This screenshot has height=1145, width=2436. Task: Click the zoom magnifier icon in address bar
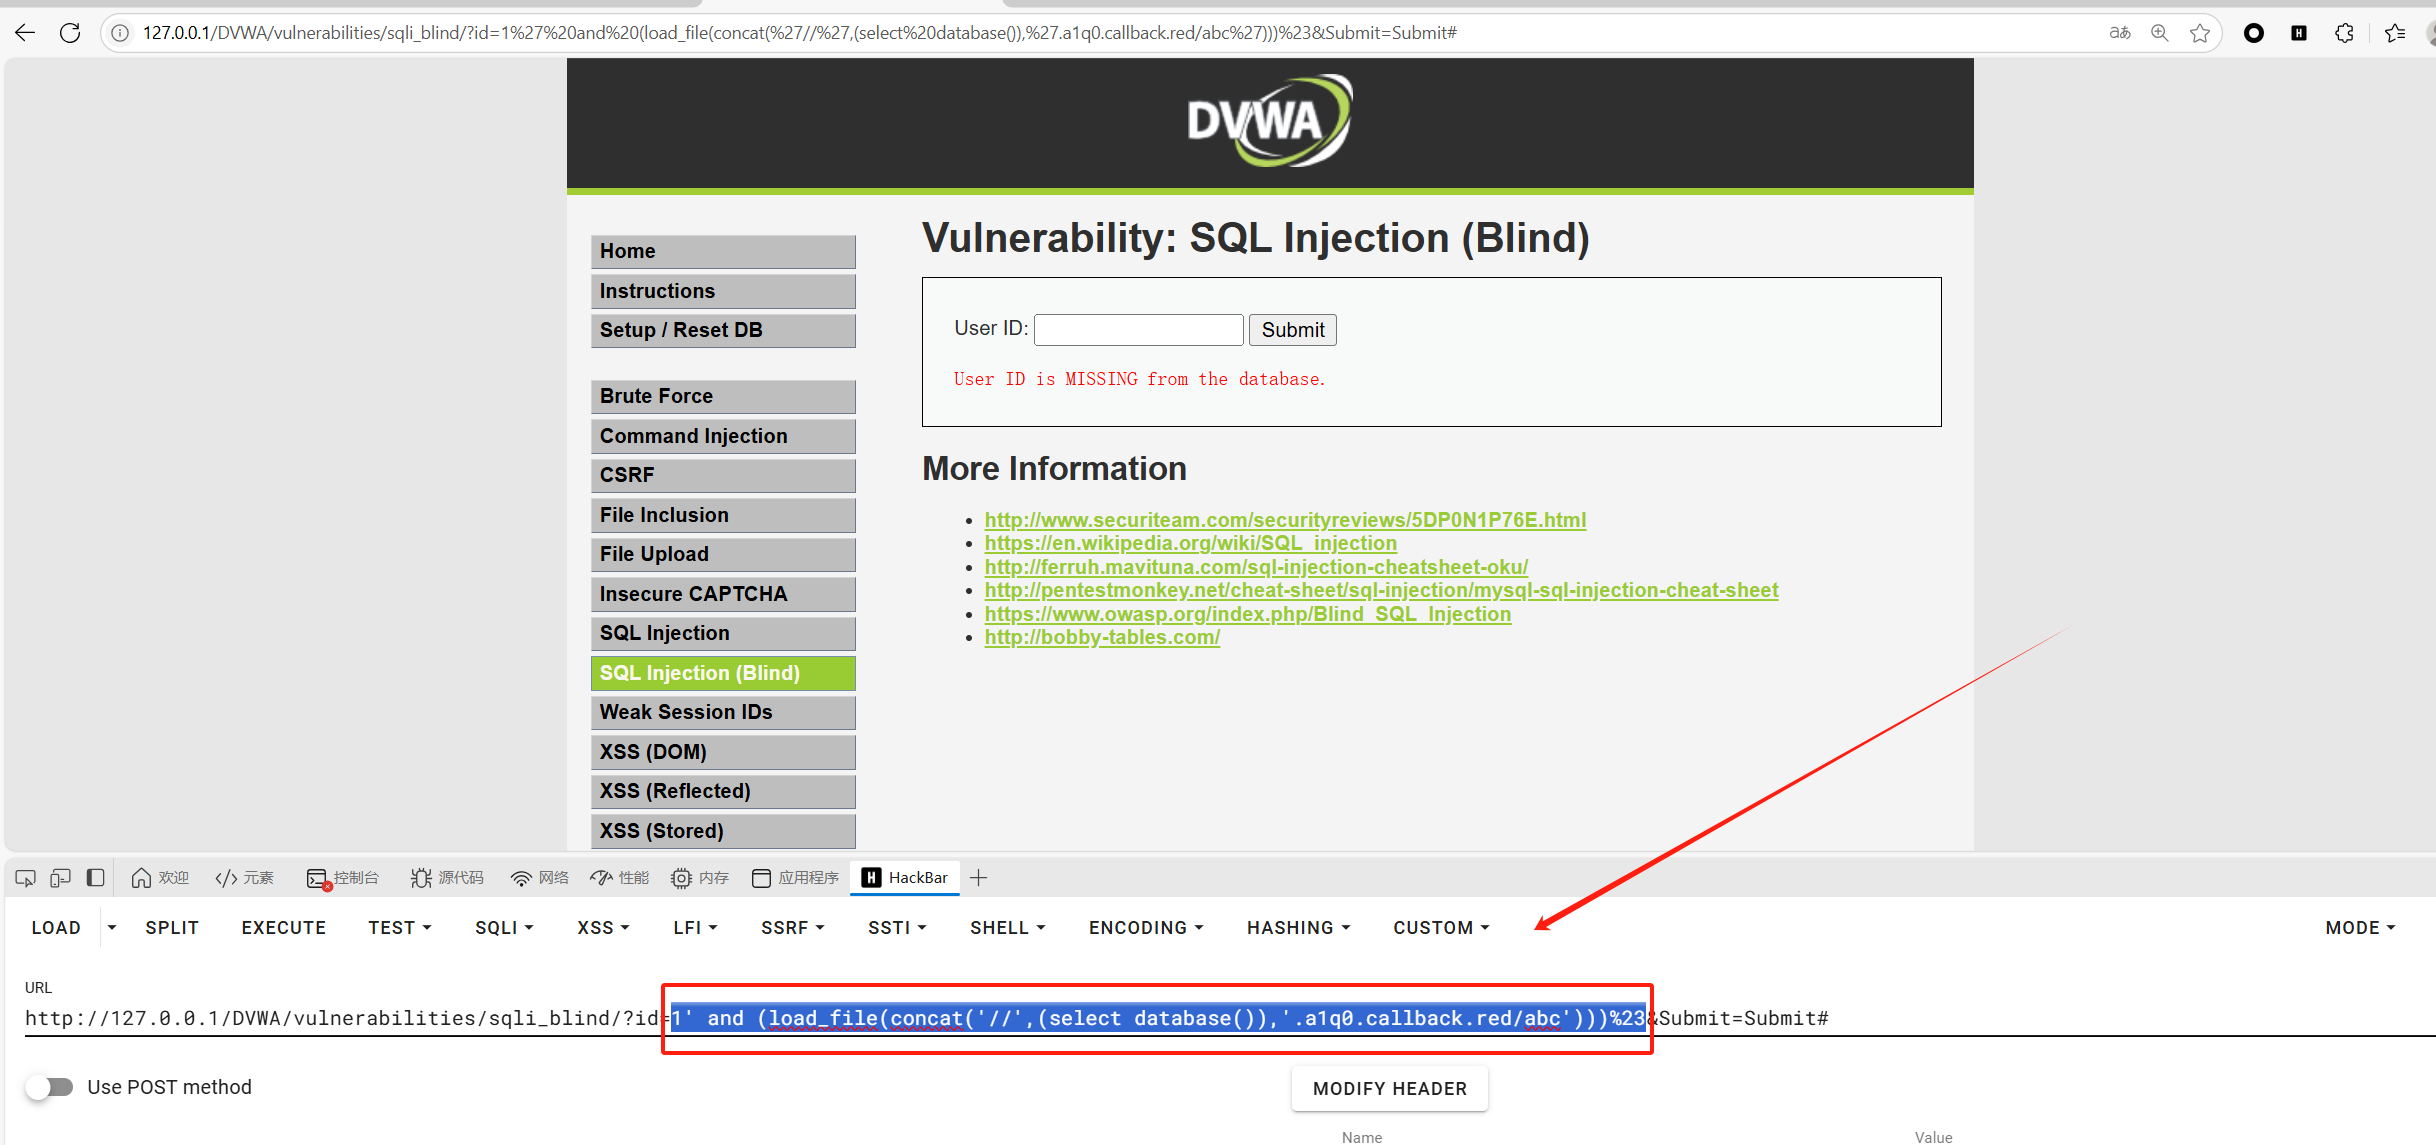(x=2160, y=33)
